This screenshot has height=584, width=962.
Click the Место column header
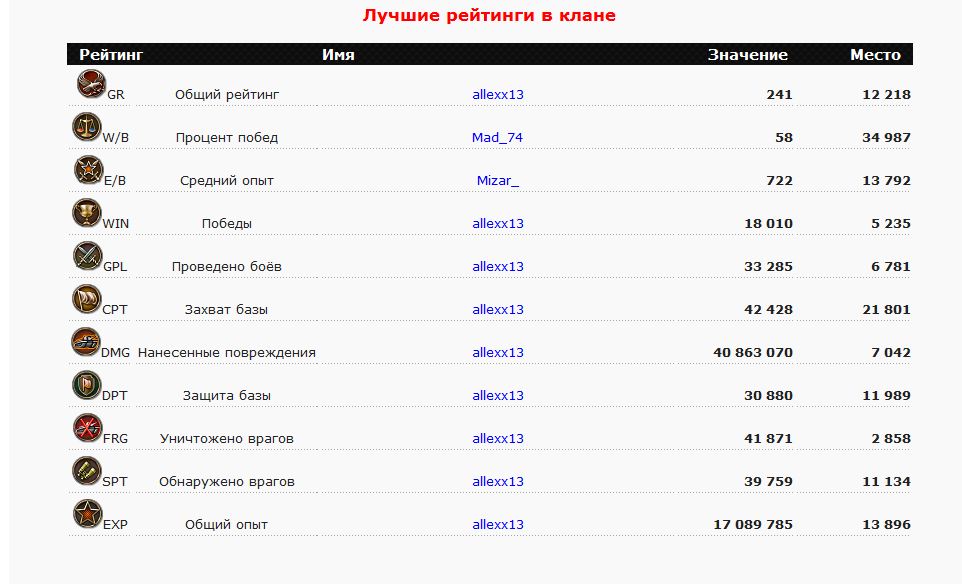(875, 55)
